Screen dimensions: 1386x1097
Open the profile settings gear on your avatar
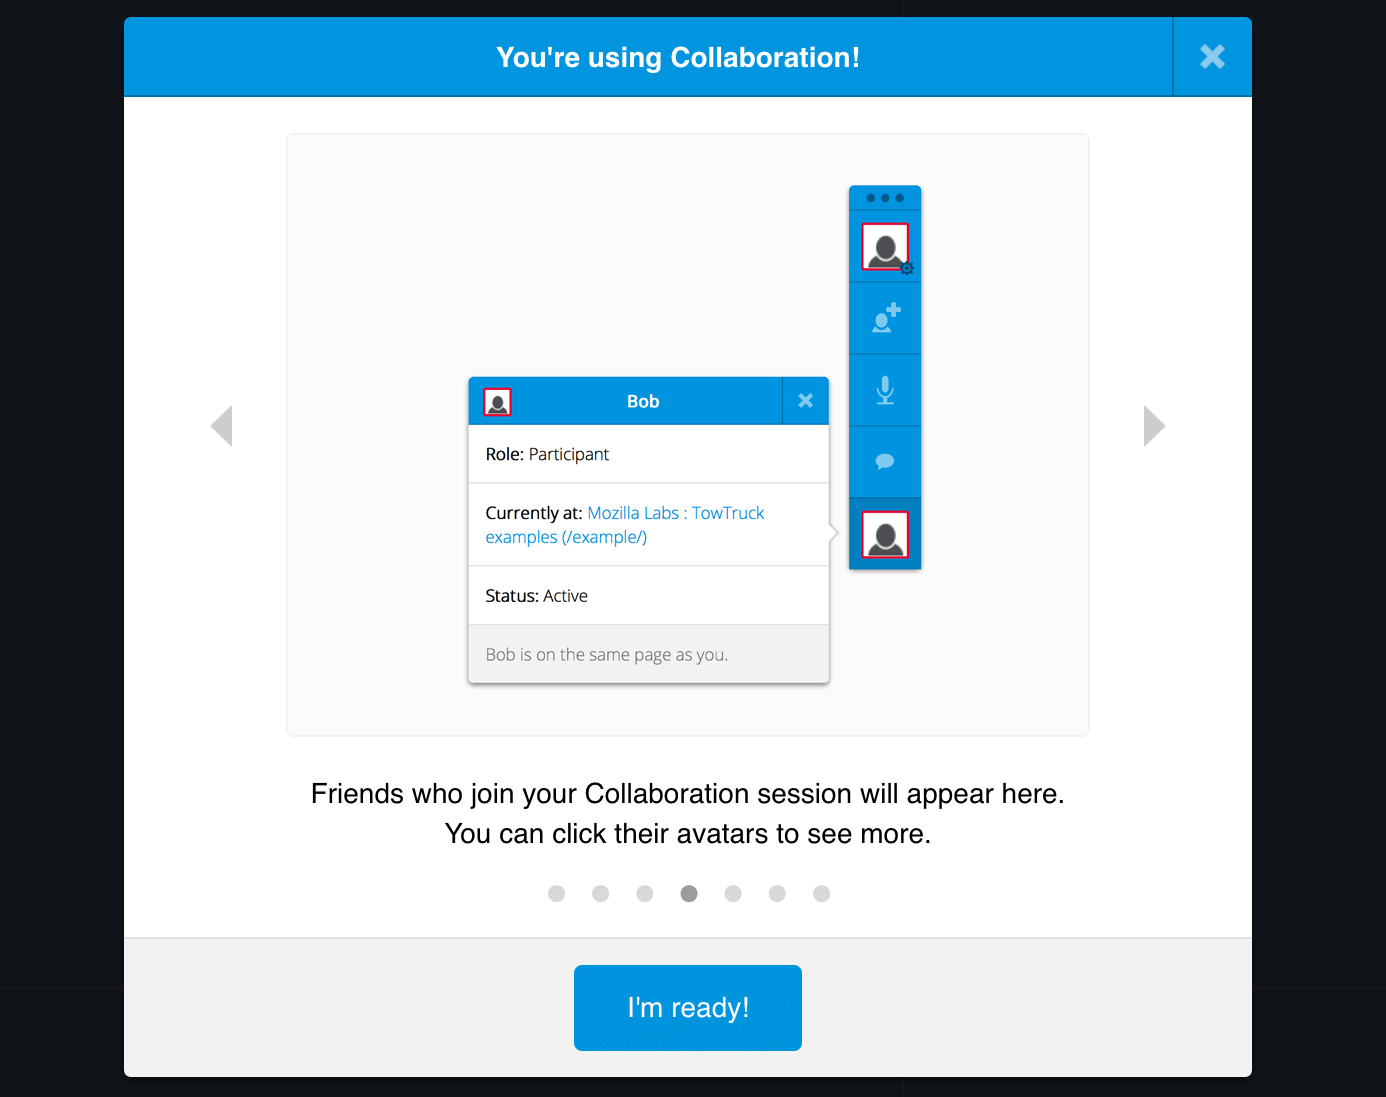point(906,268)
